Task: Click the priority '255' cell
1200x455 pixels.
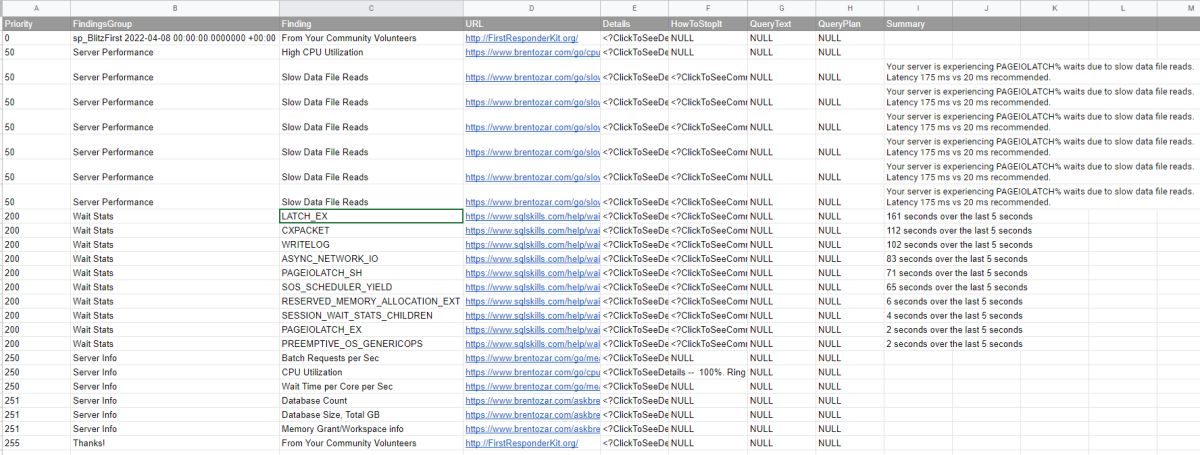Action: [x=35, y=443]
